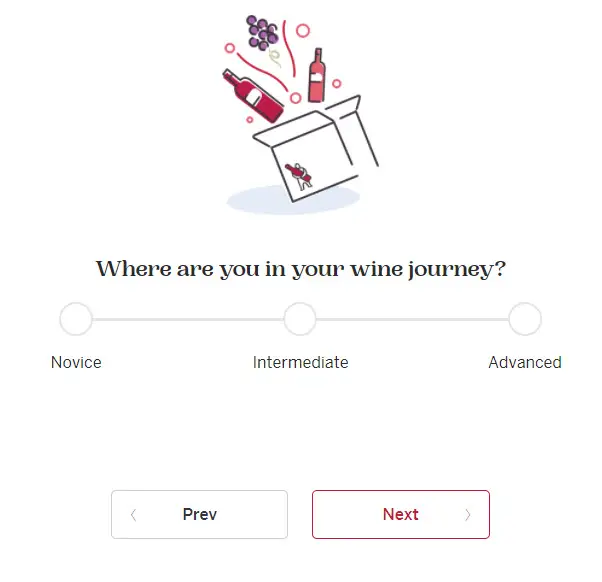
Task: Click the wine journey question heading
Action: point(301,269)
